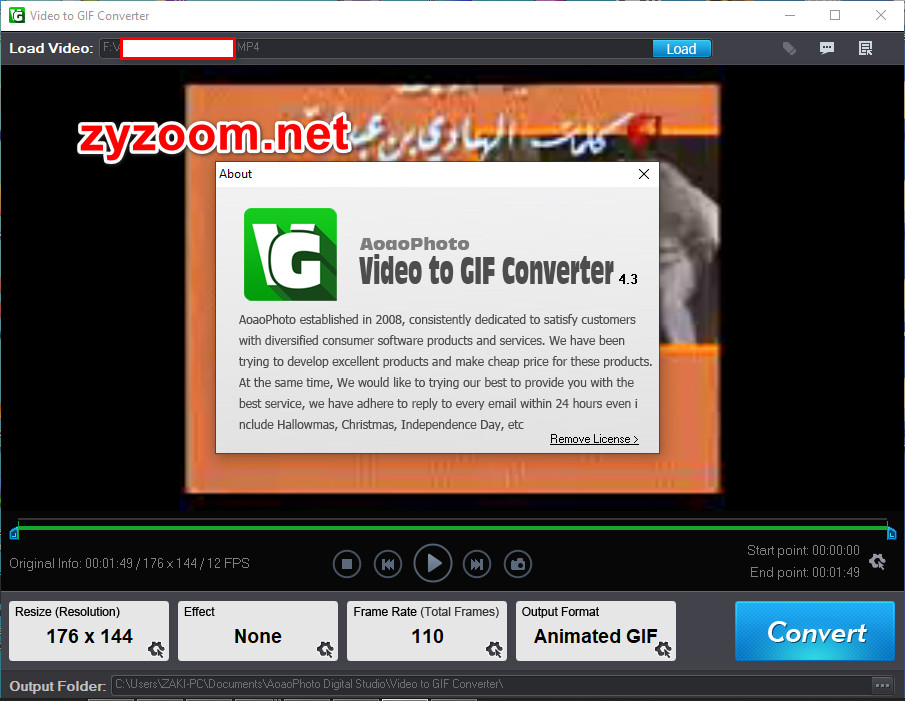905x701 pixels.
Task: Click the app icon in title bar
Action: 17,15
